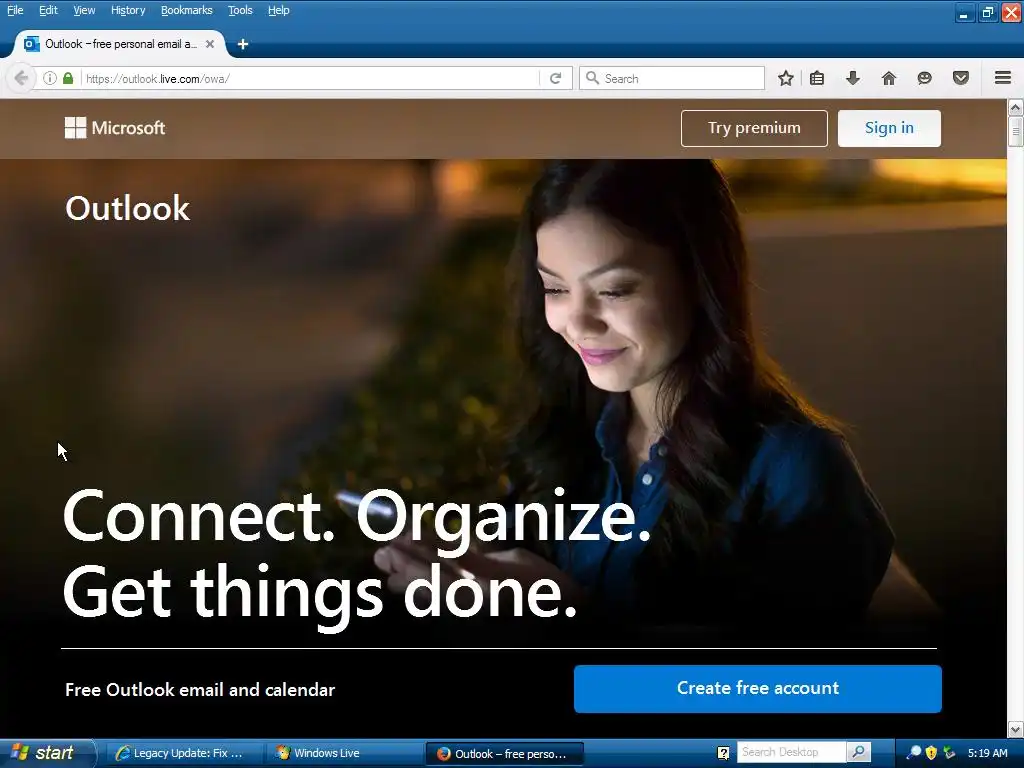Click the Search Desktop input field
1024x768 pixels.
(x=792, y=752)
